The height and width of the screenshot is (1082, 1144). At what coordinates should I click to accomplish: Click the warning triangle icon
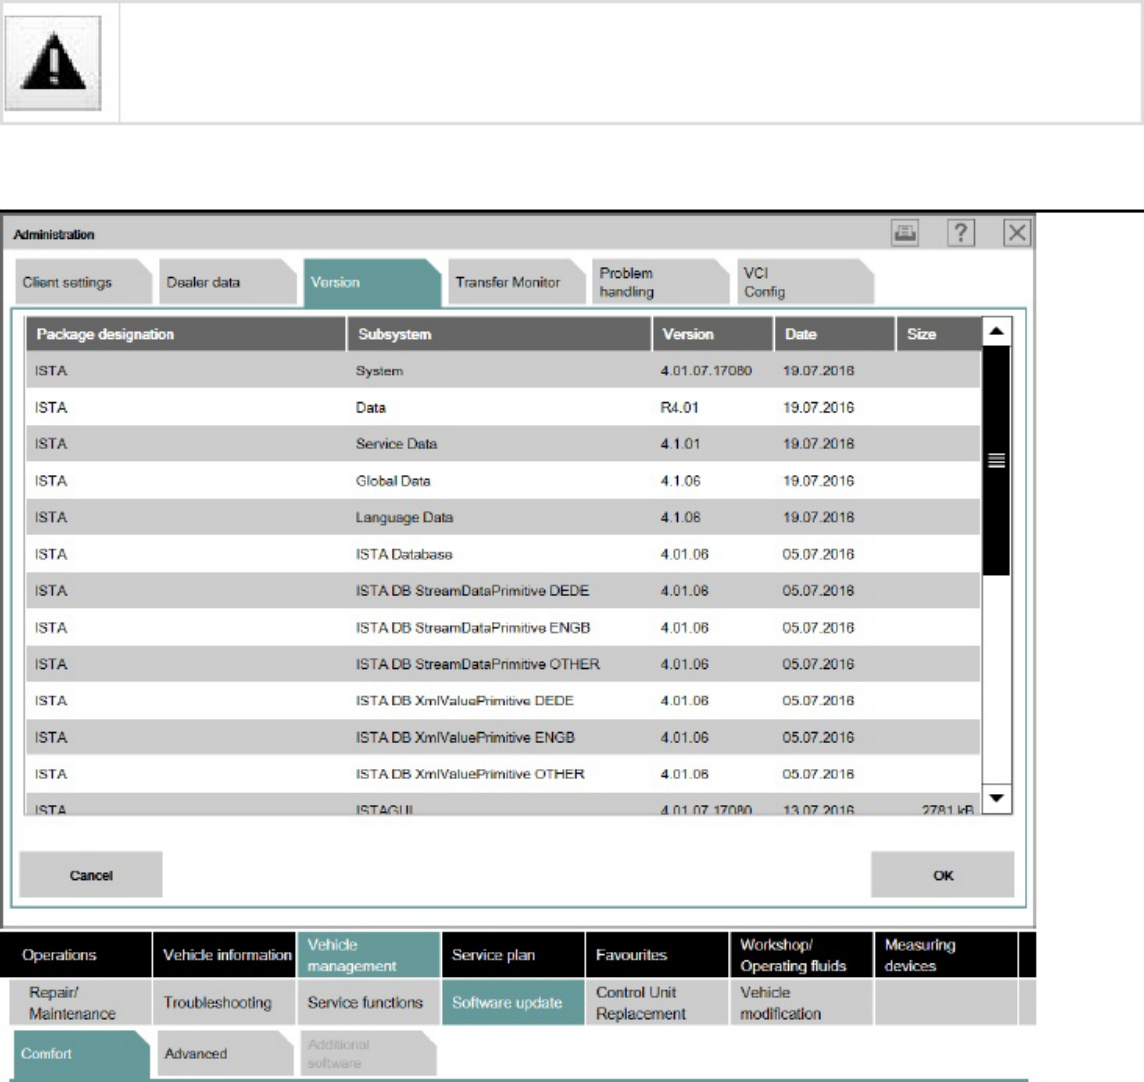click(x=53, y=63)
